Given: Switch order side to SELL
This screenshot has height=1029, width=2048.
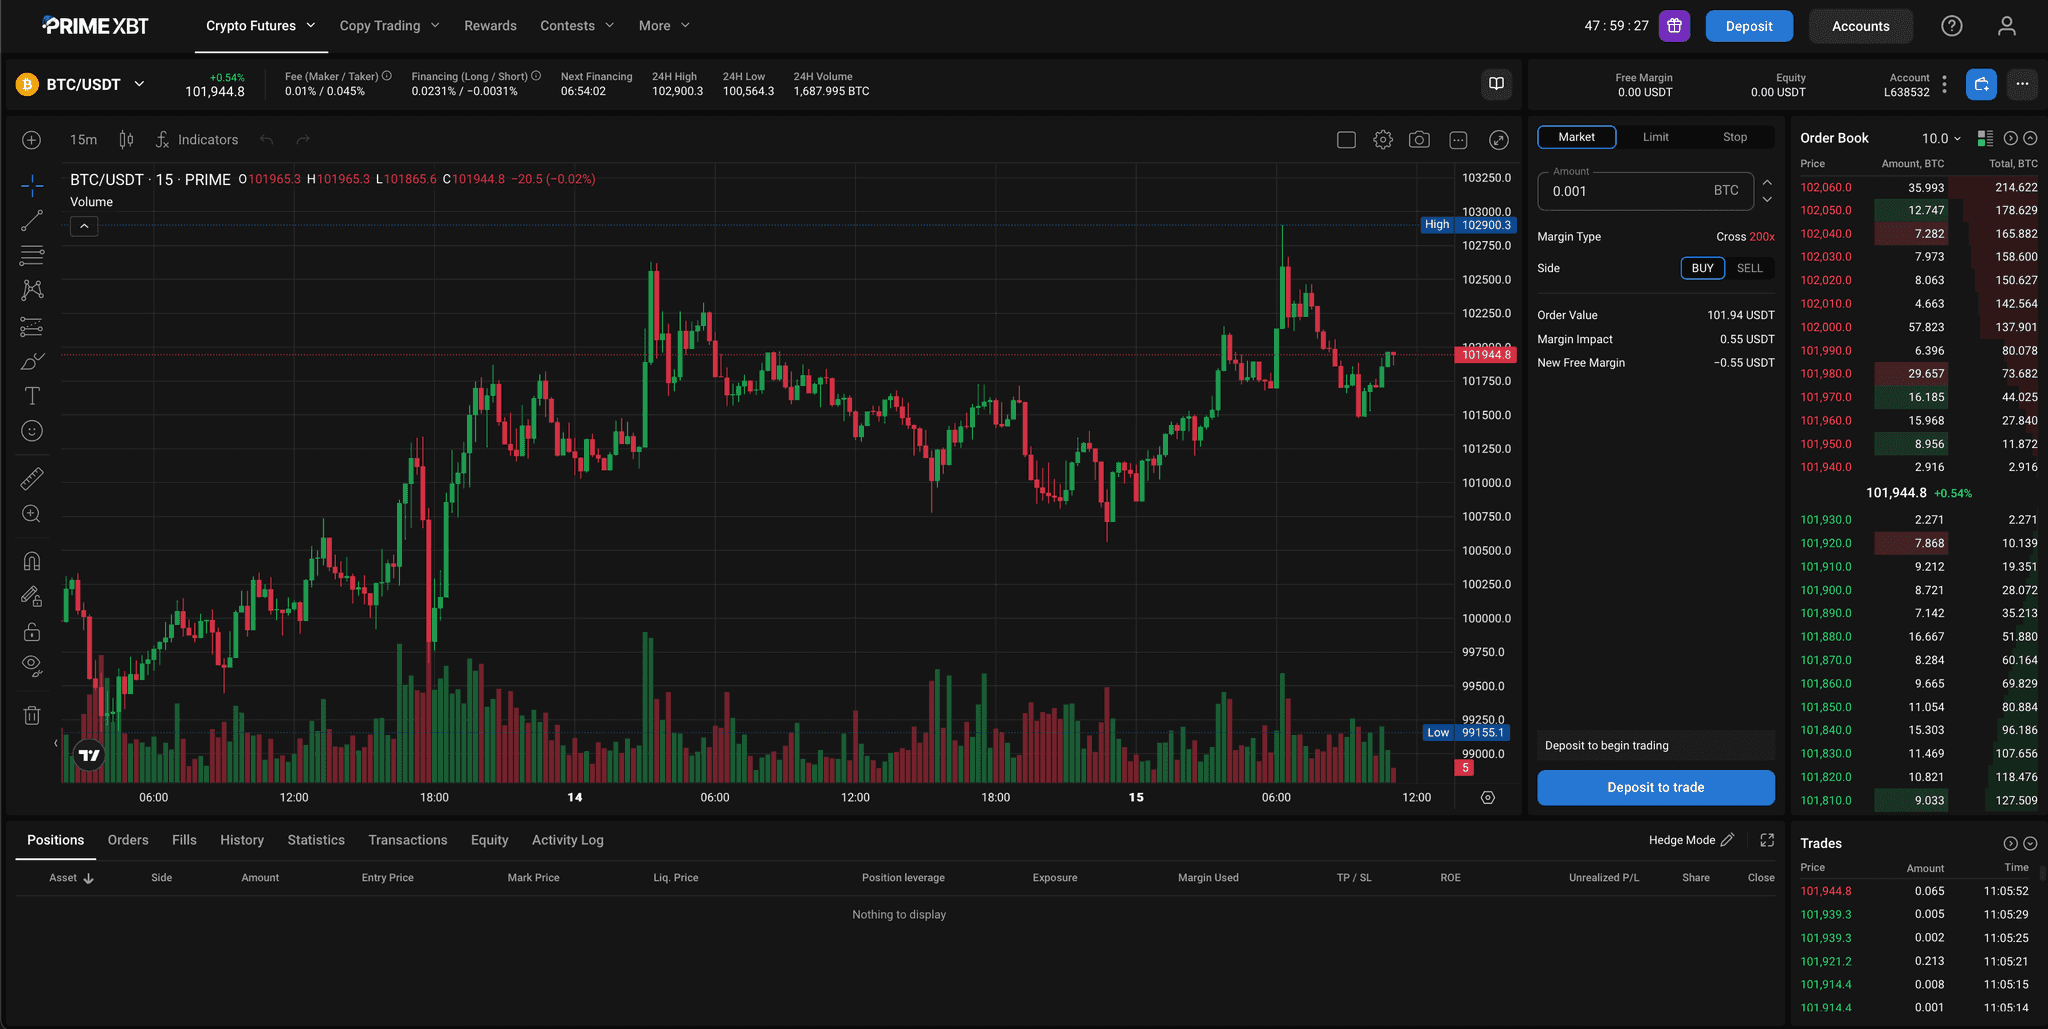Looking at the screenshot, I should [1749, 268].
